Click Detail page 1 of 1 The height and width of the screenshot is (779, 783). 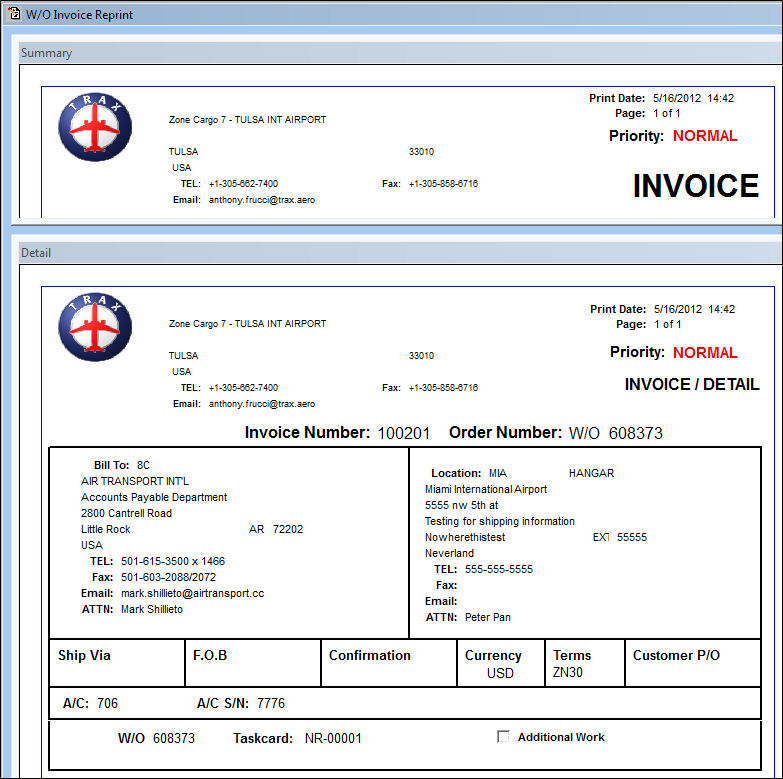(x=668, y=324)
